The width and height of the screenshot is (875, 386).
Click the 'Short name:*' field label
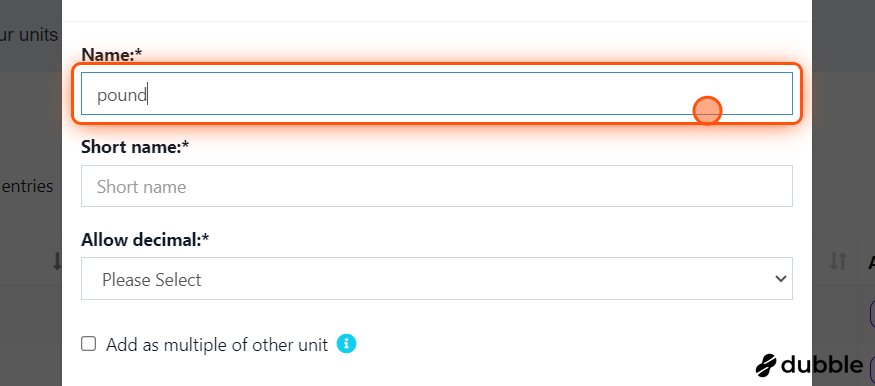click(135, 147)
